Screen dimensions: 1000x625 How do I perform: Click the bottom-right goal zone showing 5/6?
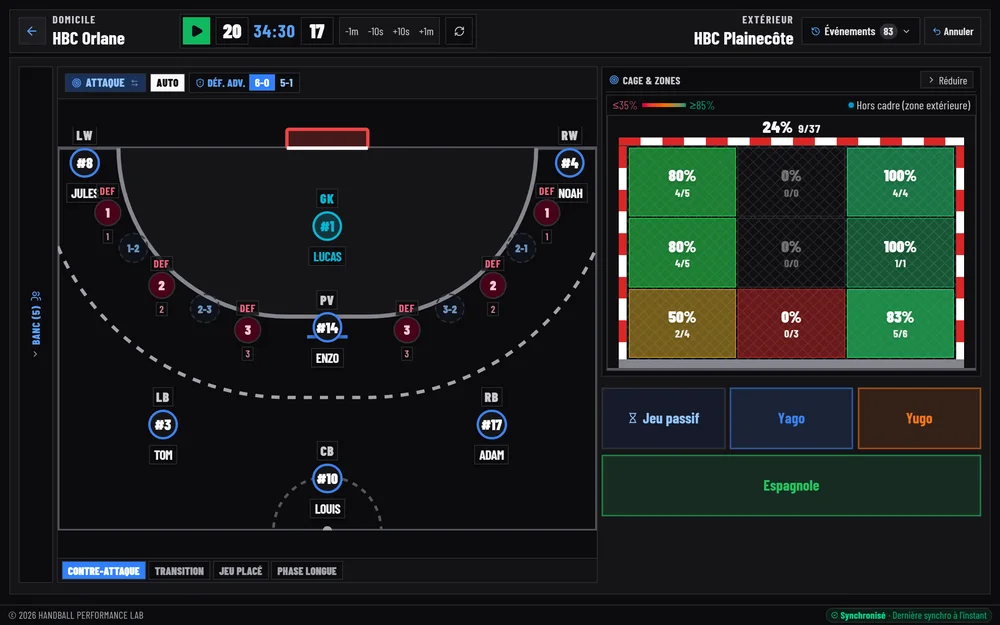click(x=900, y=323)
